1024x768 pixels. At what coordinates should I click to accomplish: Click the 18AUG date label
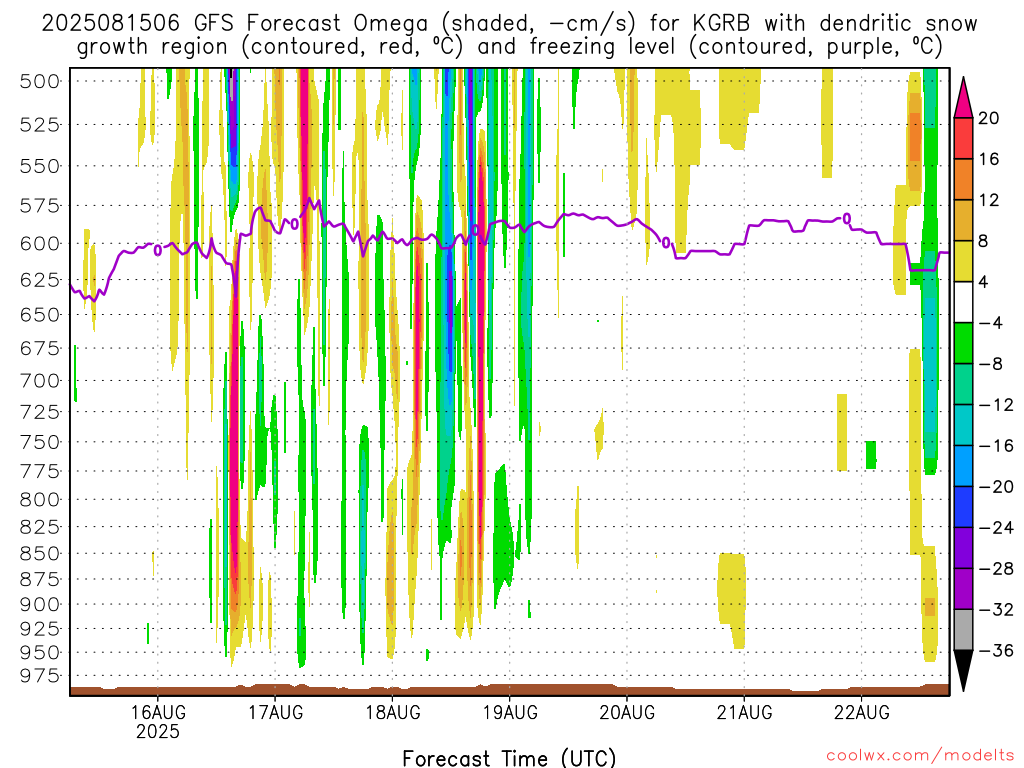pos(392,712)
